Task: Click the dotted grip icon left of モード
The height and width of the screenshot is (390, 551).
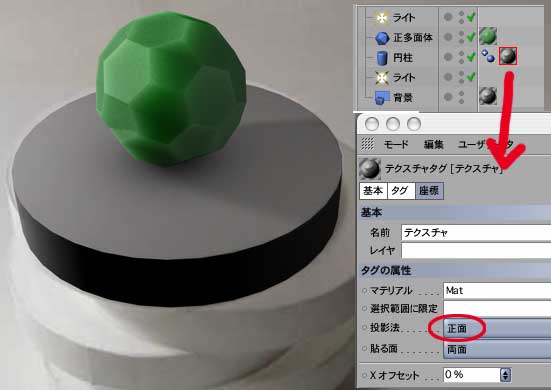Action: [368, 143]
